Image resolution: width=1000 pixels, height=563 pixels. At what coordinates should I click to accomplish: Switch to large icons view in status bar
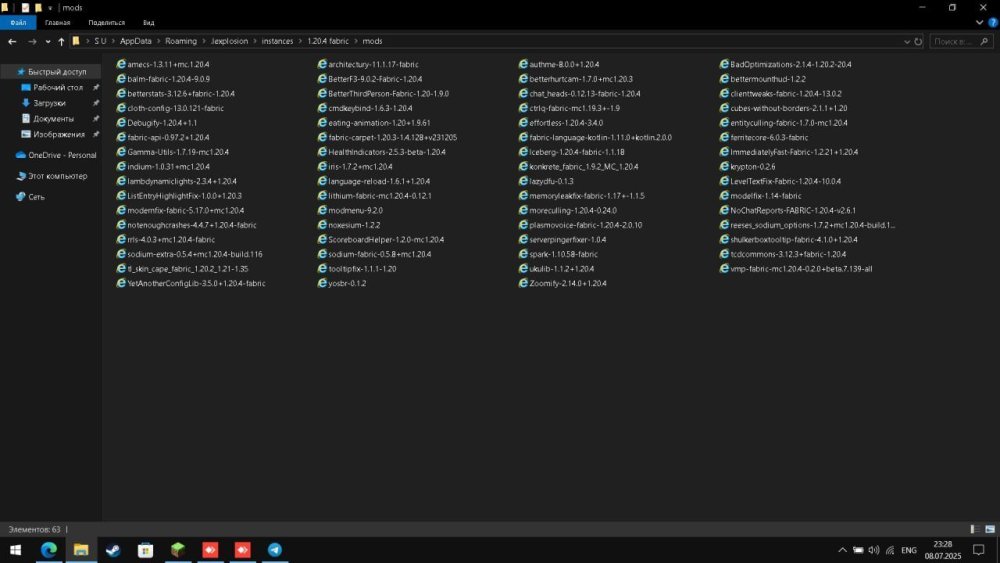tap(990, 529)
